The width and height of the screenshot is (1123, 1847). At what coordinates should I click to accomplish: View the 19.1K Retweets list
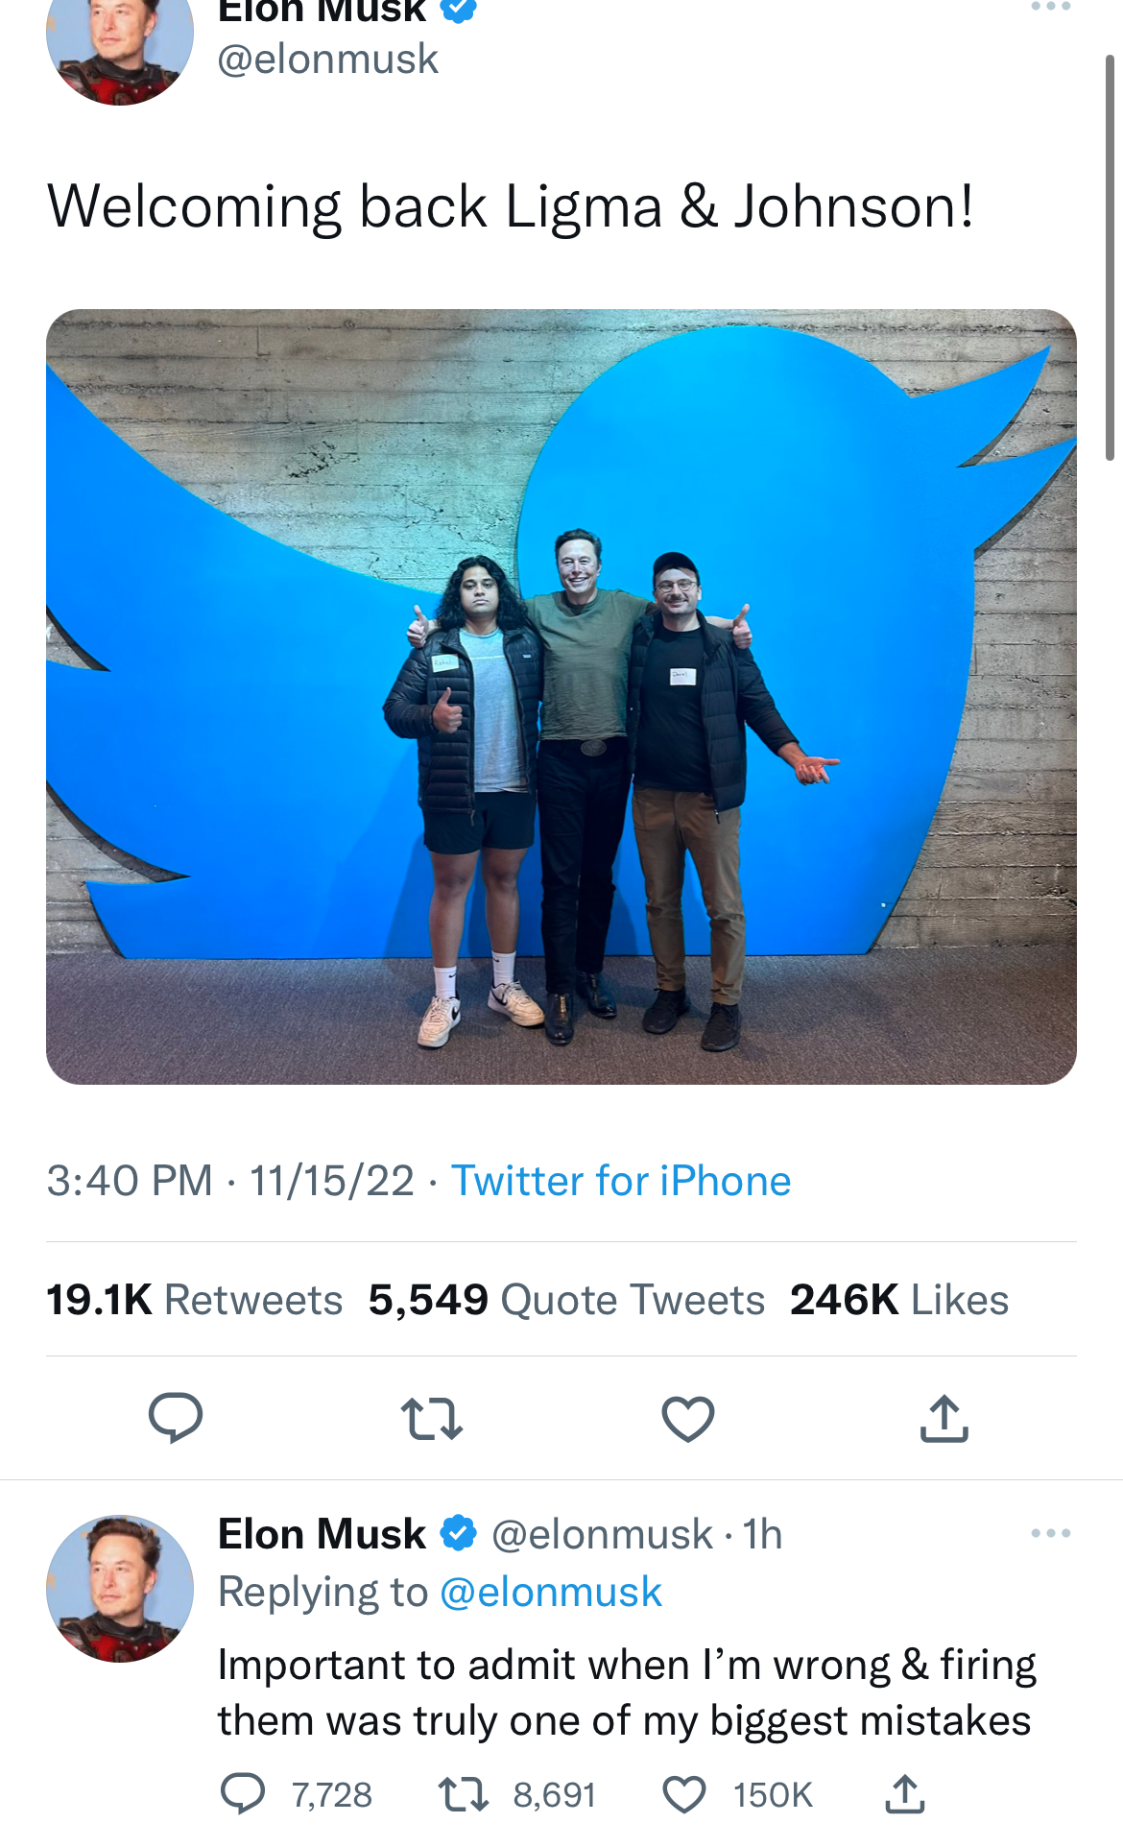(194, 1300)
